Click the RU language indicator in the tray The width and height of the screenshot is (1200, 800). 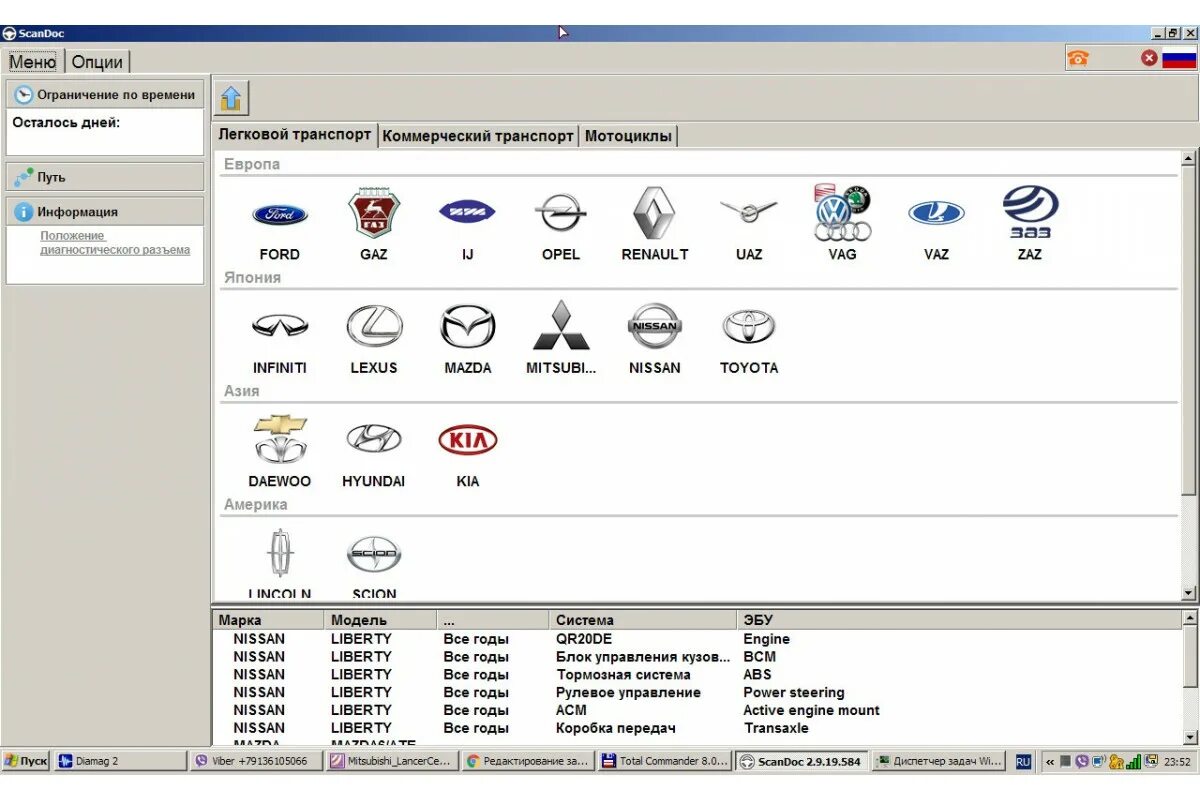pyautogui.click(x=1023, y=762)
